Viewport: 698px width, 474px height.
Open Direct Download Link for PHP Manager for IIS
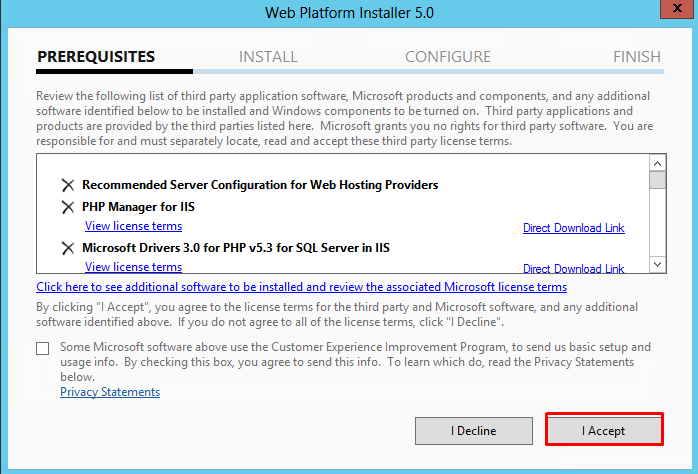click(x=573, y=228)
